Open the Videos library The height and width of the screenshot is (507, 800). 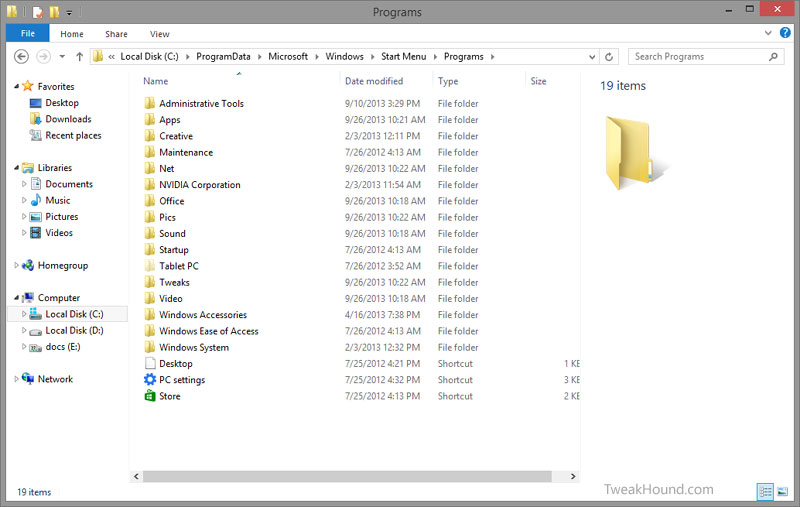[x=59, y=233]
